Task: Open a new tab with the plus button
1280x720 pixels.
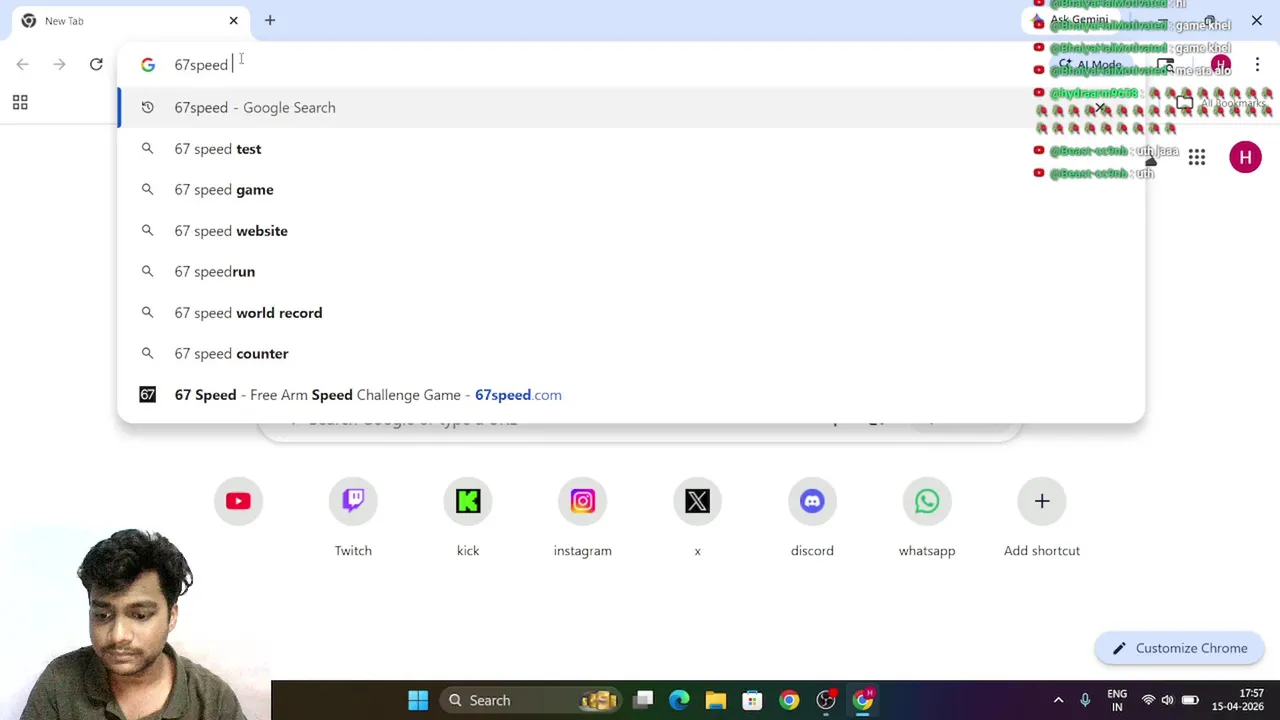Action: [x=270, y=20]
